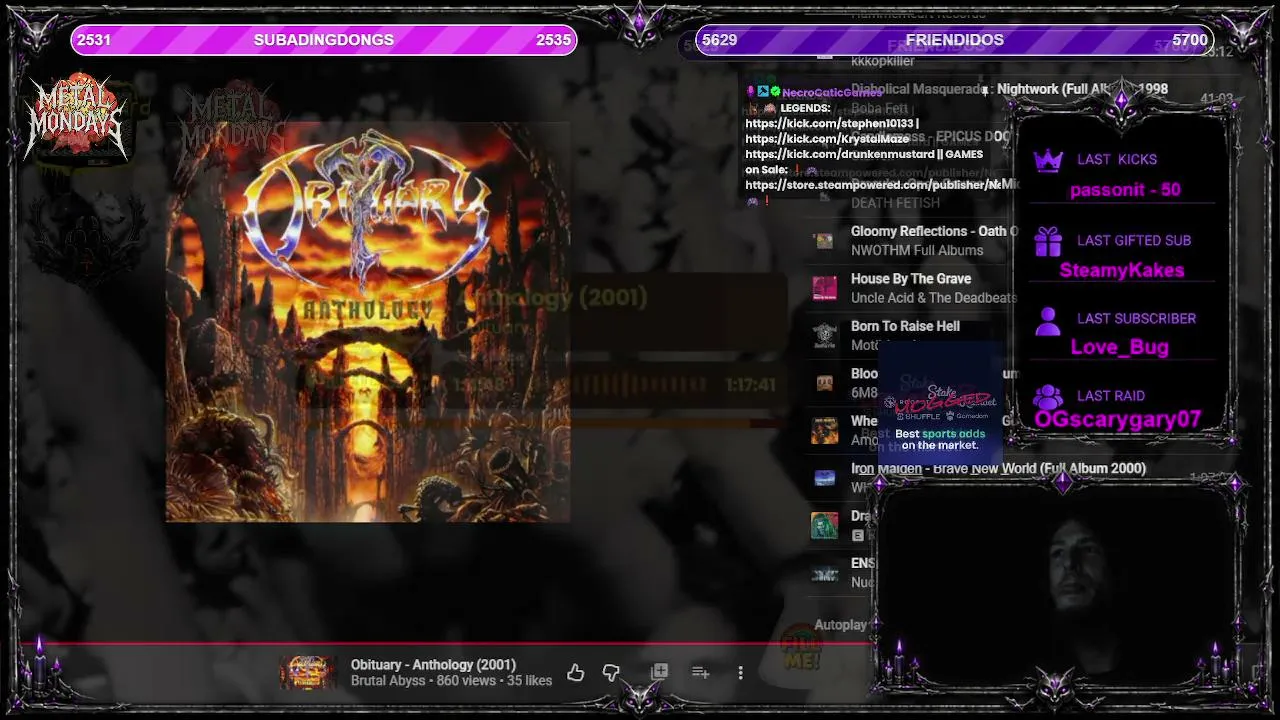Save the current album to library

(x=660, y=672)
